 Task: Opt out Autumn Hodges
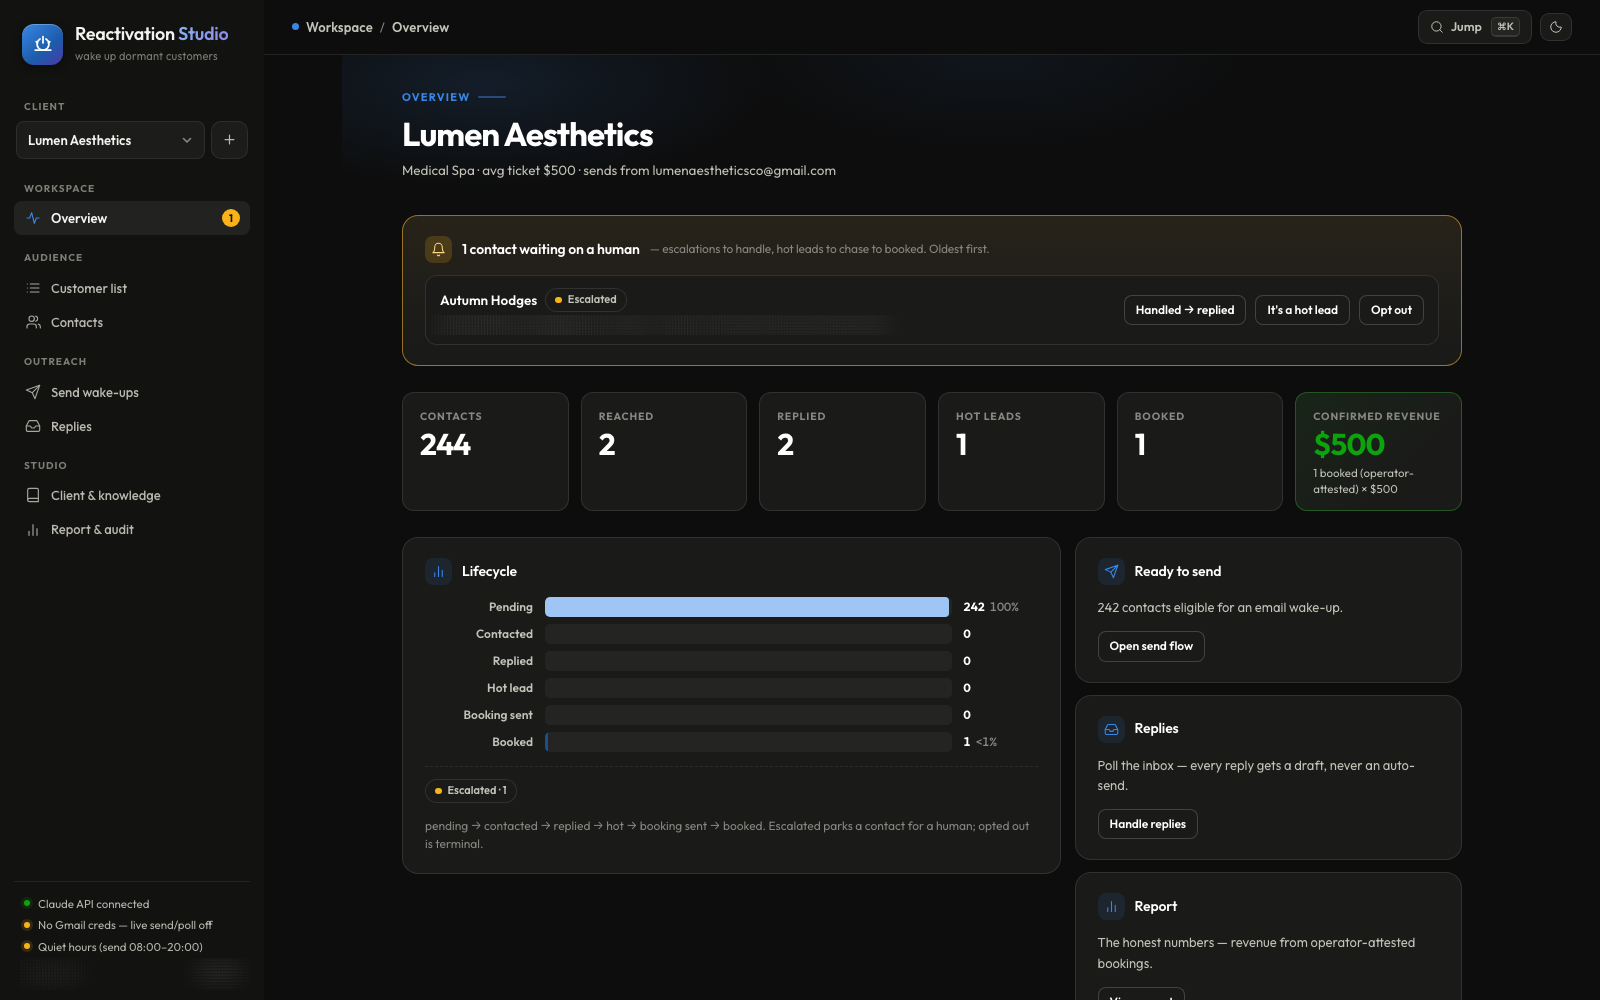[x=1391, y=310]
